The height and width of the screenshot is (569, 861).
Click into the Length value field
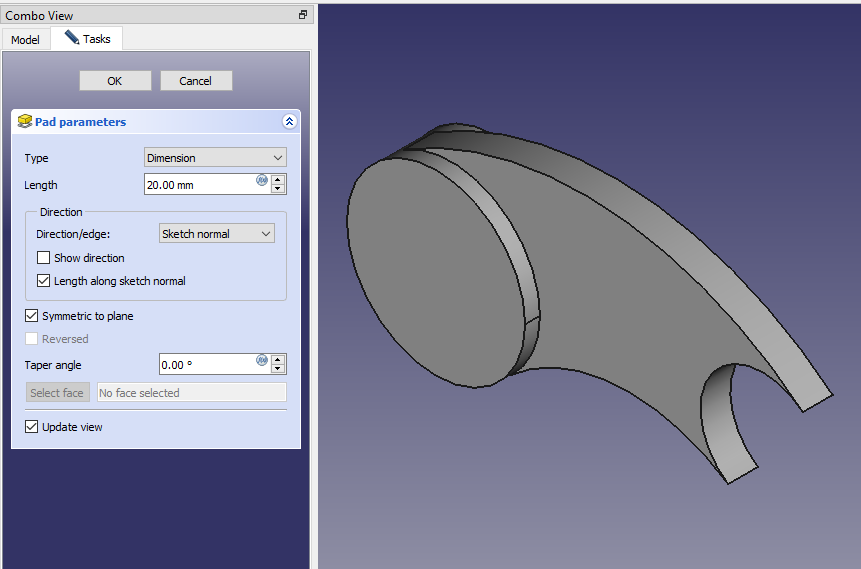(198, 185)
